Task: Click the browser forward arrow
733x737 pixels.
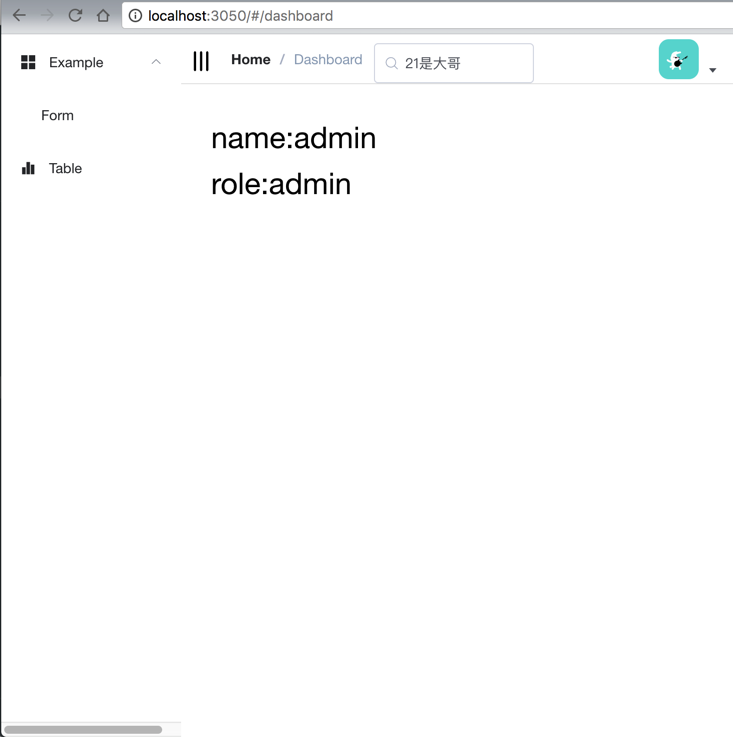Action: click(x=47, y=16)
